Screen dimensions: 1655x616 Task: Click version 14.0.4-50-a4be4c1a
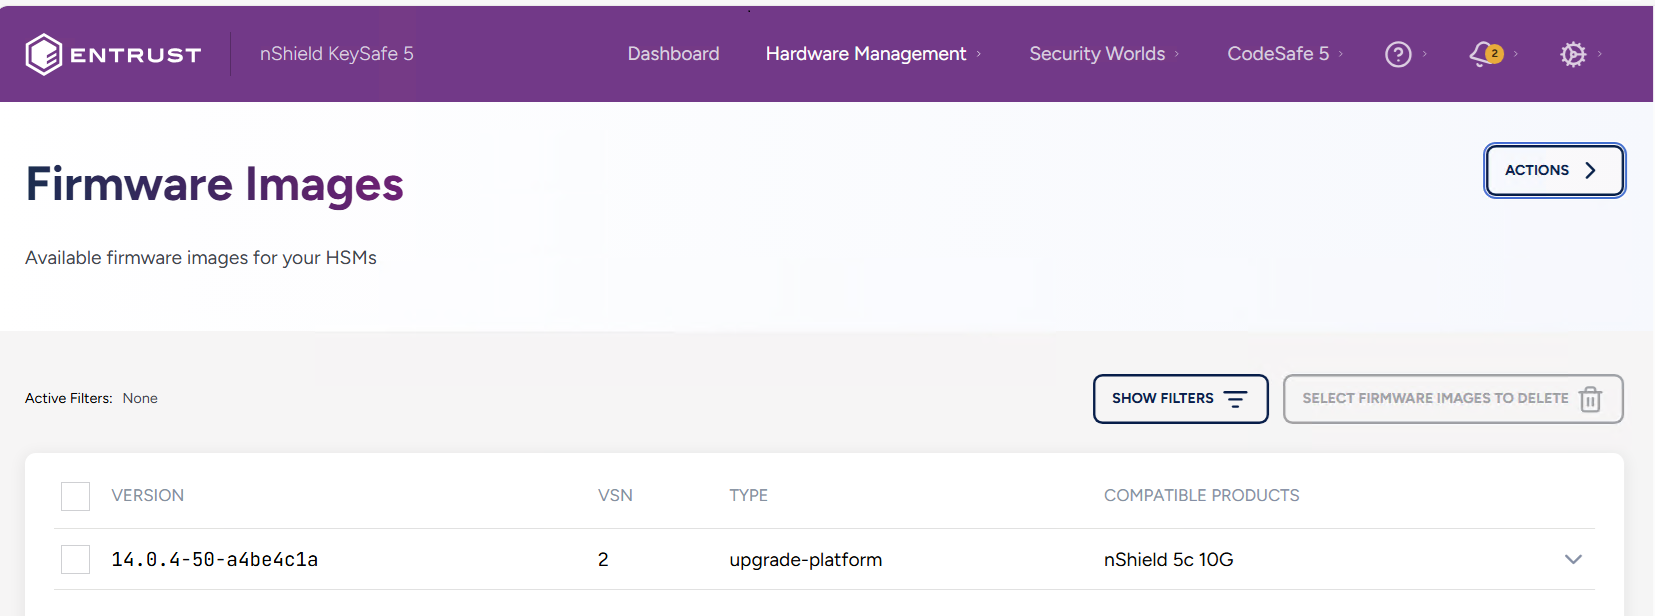coord(215,560)
